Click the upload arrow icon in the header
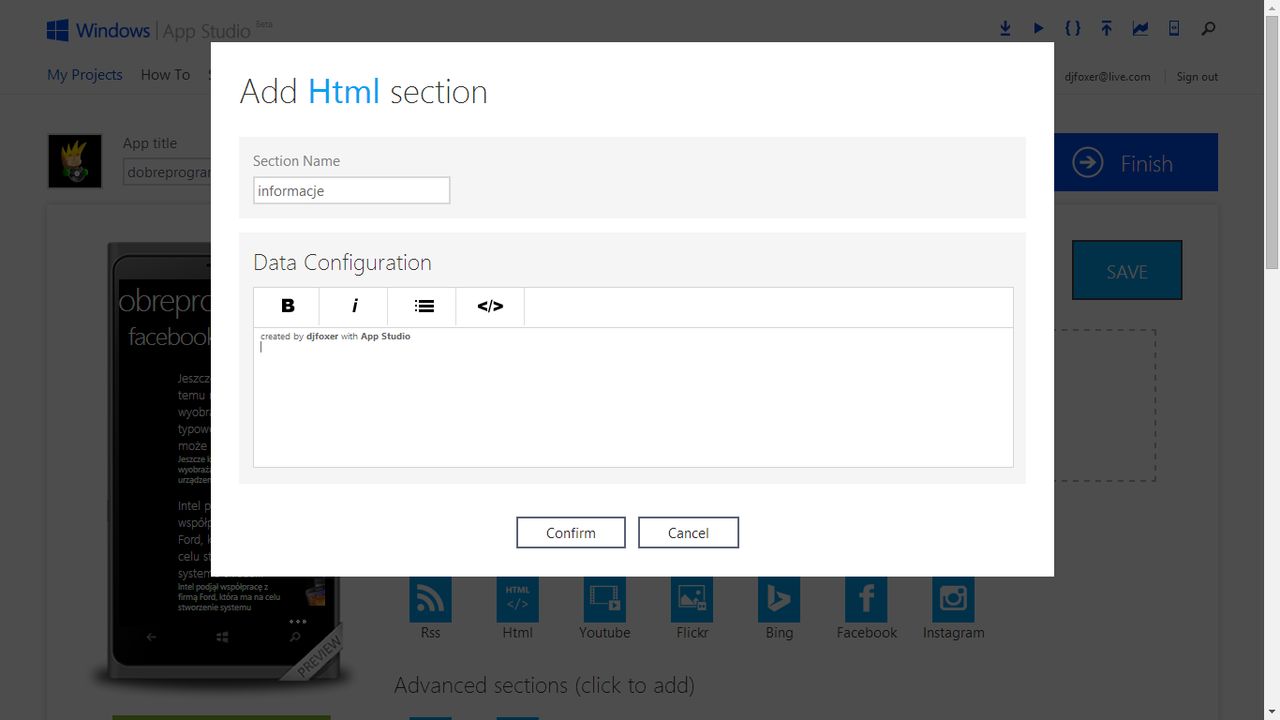This screenshot has height=720, width=1280. 1106,29
